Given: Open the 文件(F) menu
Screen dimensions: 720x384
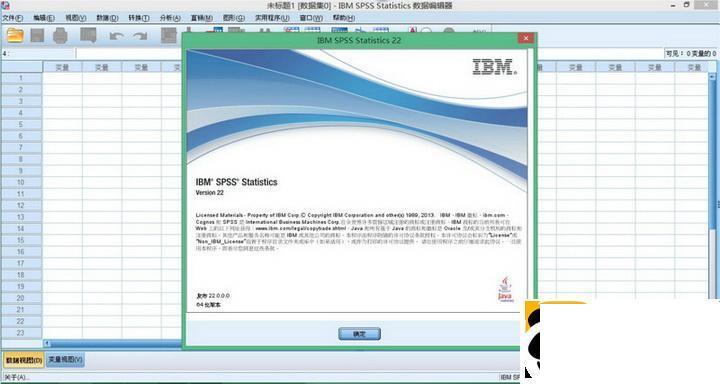Looking at the screenshot, I should tap(12, 18).
